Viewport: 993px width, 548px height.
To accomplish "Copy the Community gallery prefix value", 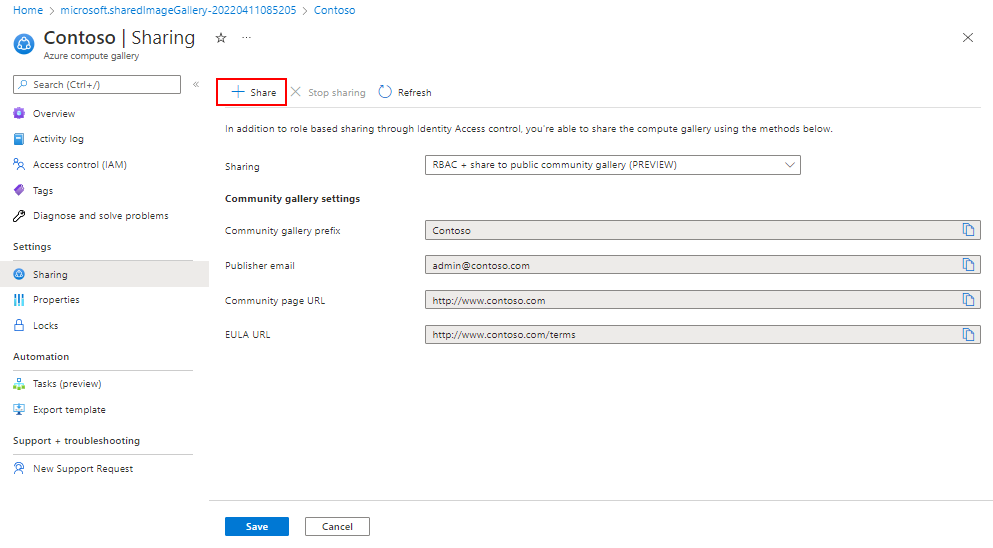I will (x=968, y=230).
